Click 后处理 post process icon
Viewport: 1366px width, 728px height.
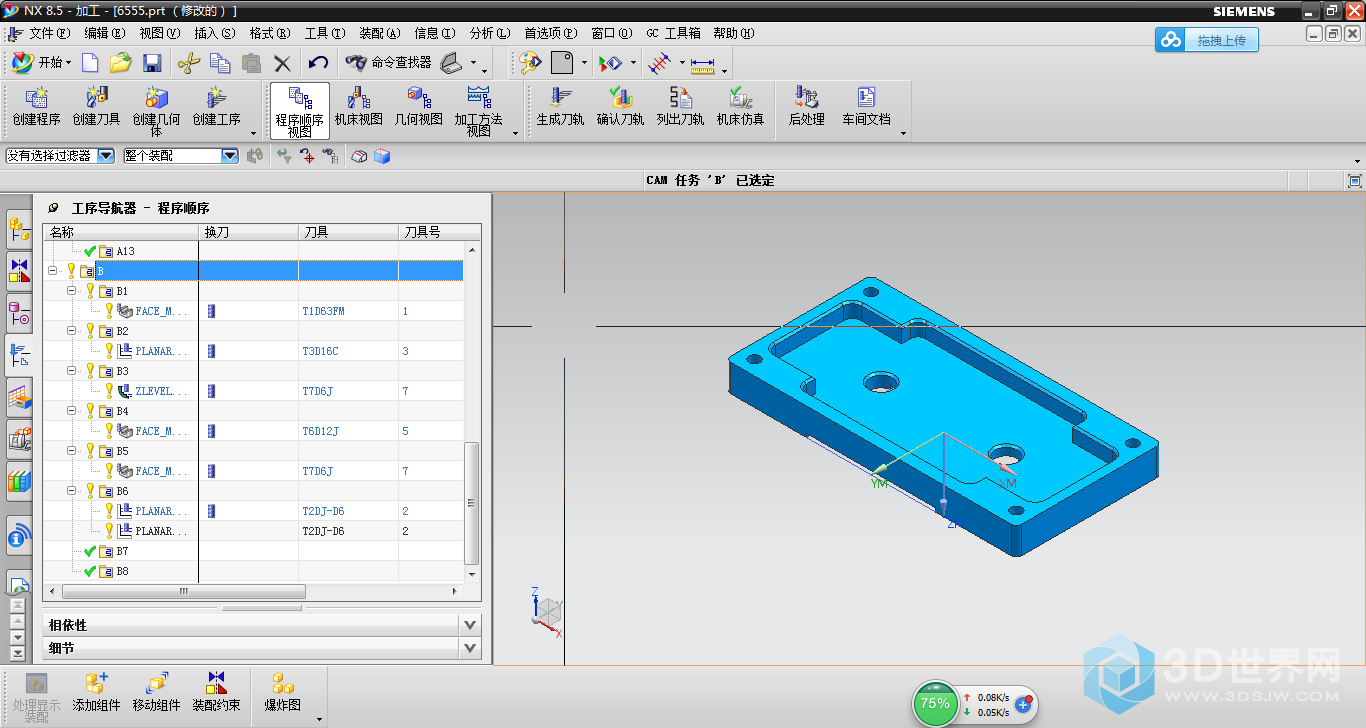[806, 106]
